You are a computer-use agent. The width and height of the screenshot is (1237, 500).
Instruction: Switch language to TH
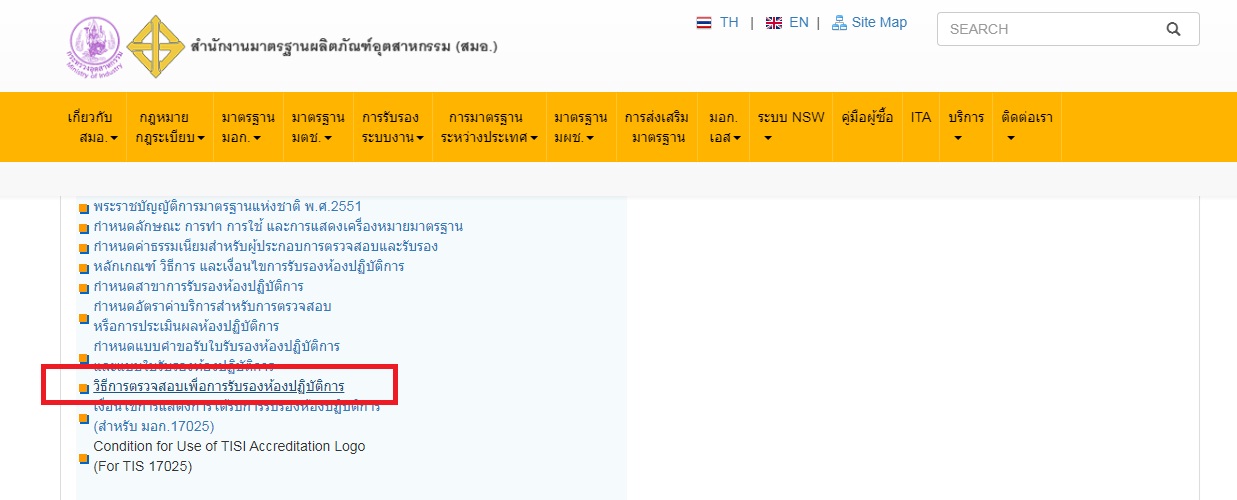[x=729, y=22]
